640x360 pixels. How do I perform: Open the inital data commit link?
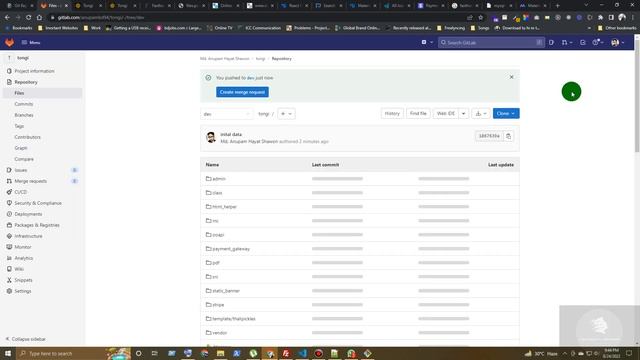(231, 134)
